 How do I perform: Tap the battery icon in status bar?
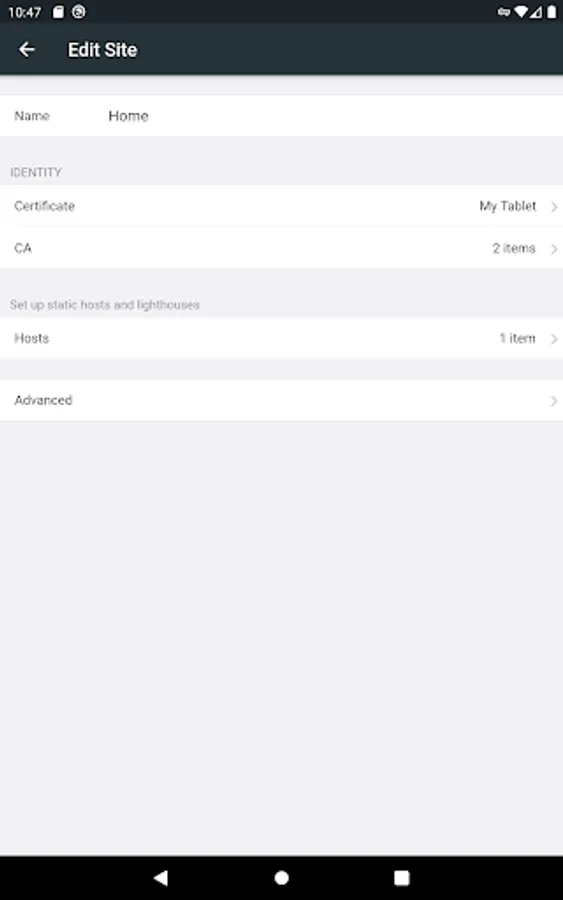(552, 11)
